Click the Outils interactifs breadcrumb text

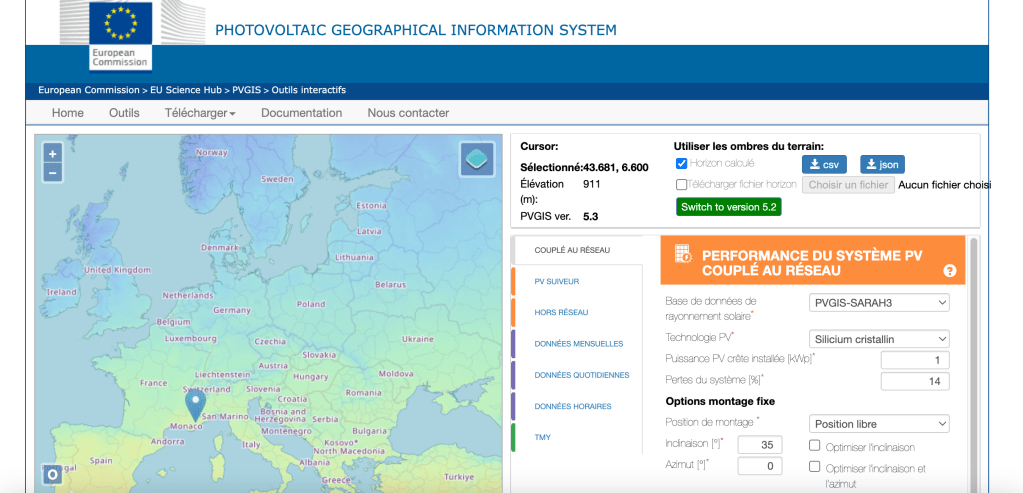309,90
